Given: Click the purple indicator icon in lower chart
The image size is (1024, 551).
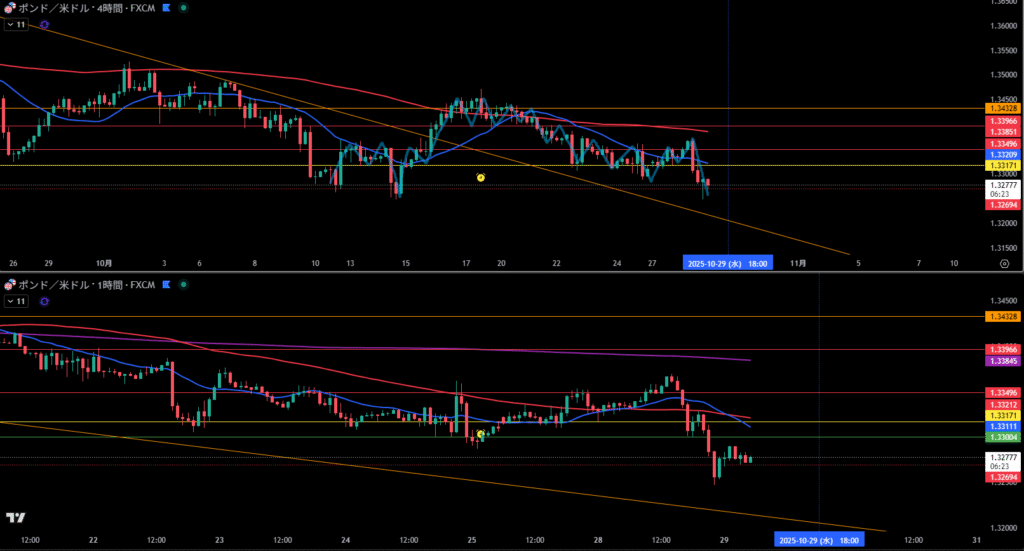Looking at the screenshot, I should [44, 300].
